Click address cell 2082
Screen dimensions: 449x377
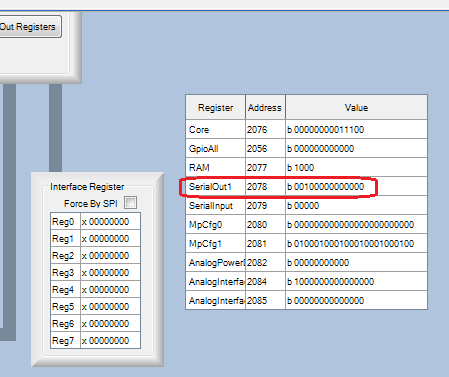click(265, 262)
